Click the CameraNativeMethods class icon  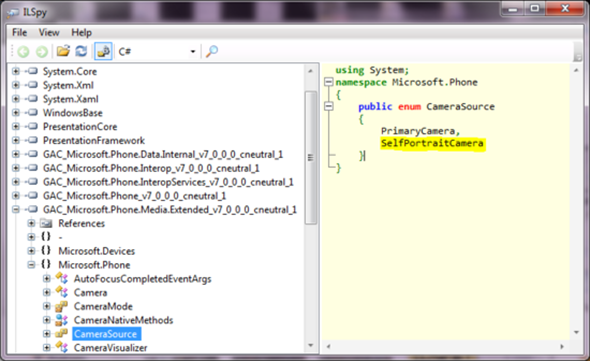coord(61,320)
